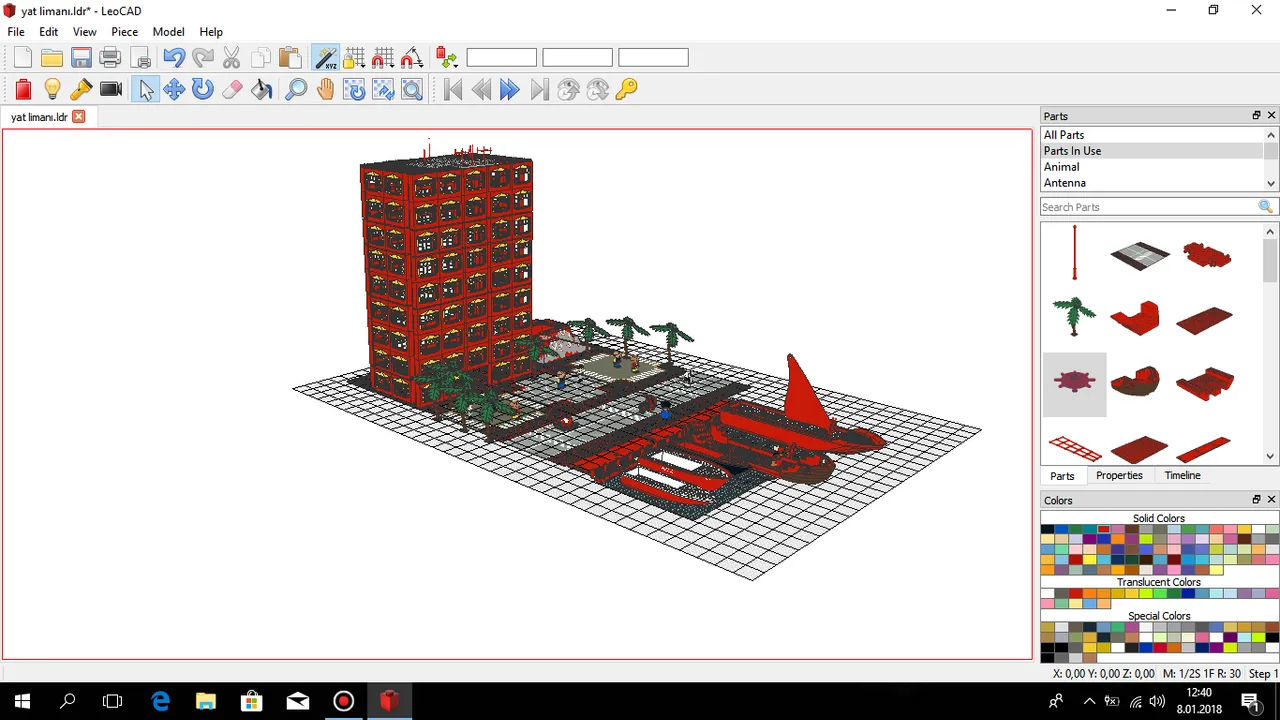Open the Edit menu

[x=48, y=32]
